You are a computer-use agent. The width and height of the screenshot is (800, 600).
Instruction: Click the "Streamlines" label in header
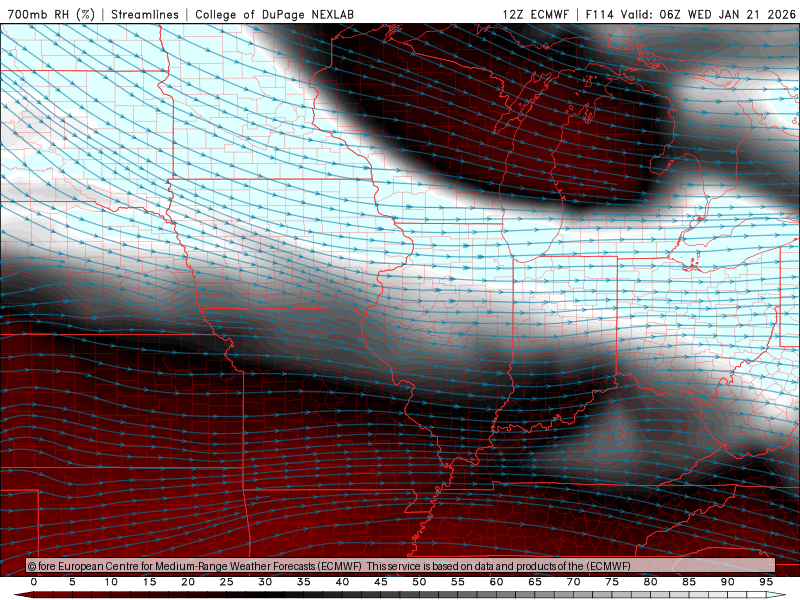coord(145,14)
